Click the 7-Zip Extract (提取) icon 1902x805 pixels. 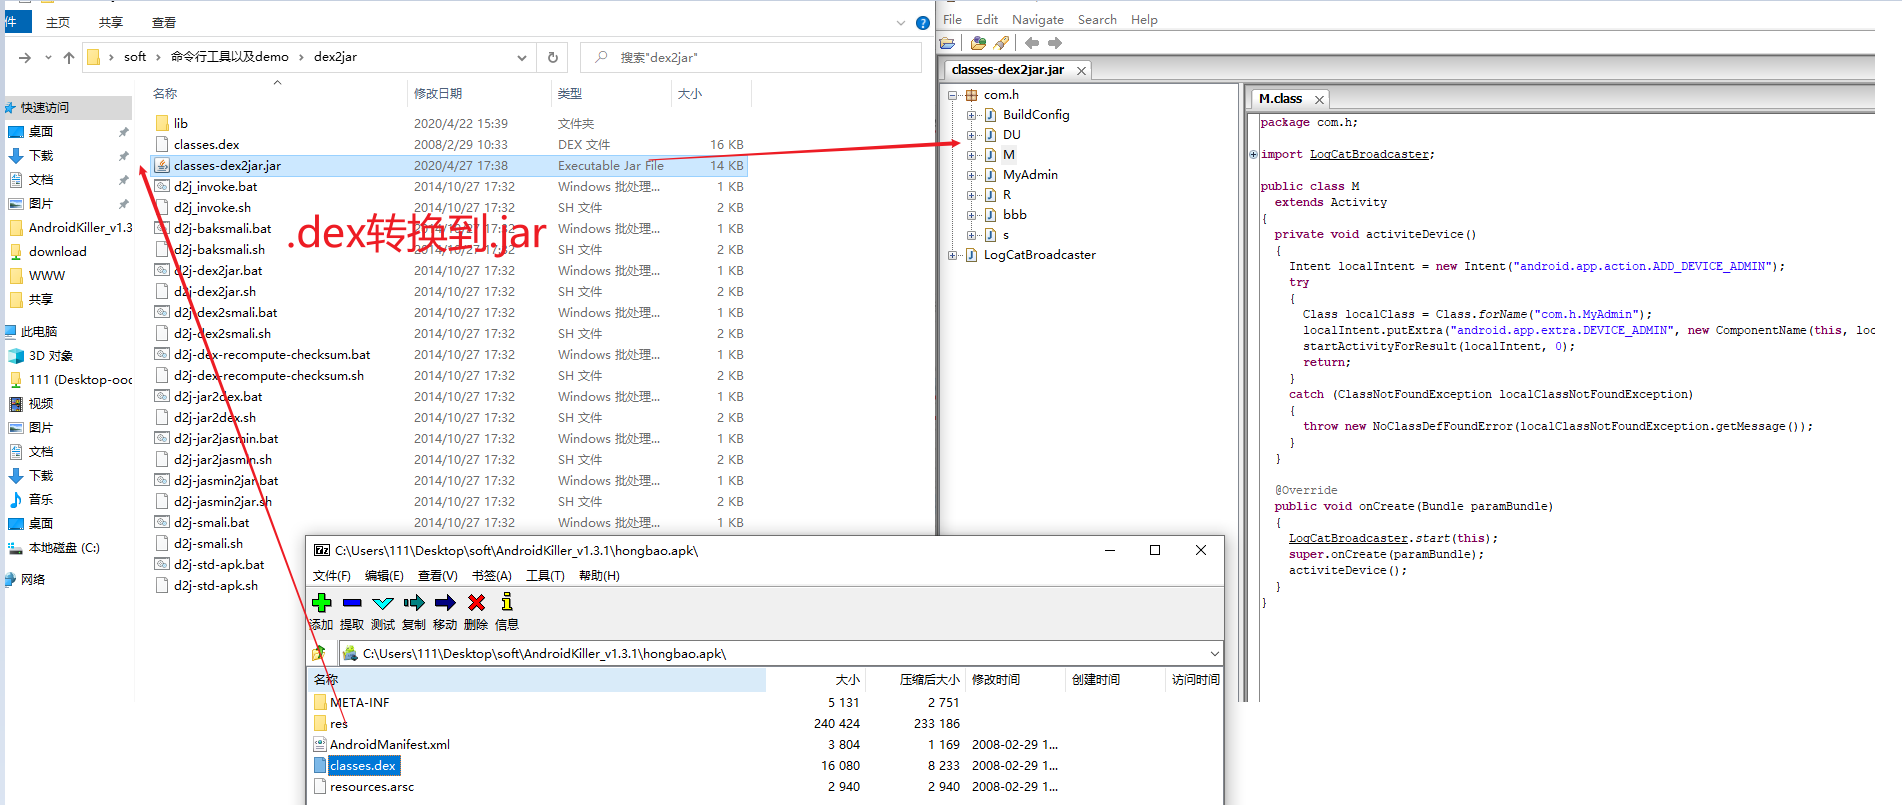pyautogui.click(x=352, y=602)
